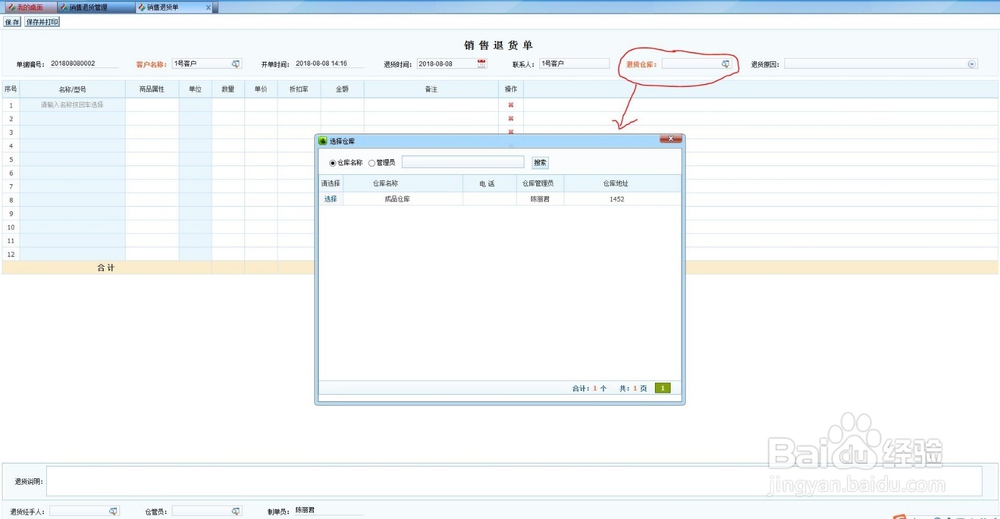1000x519 pixels.
Task: Delete row 1 using red X icon
Action: 510,105
